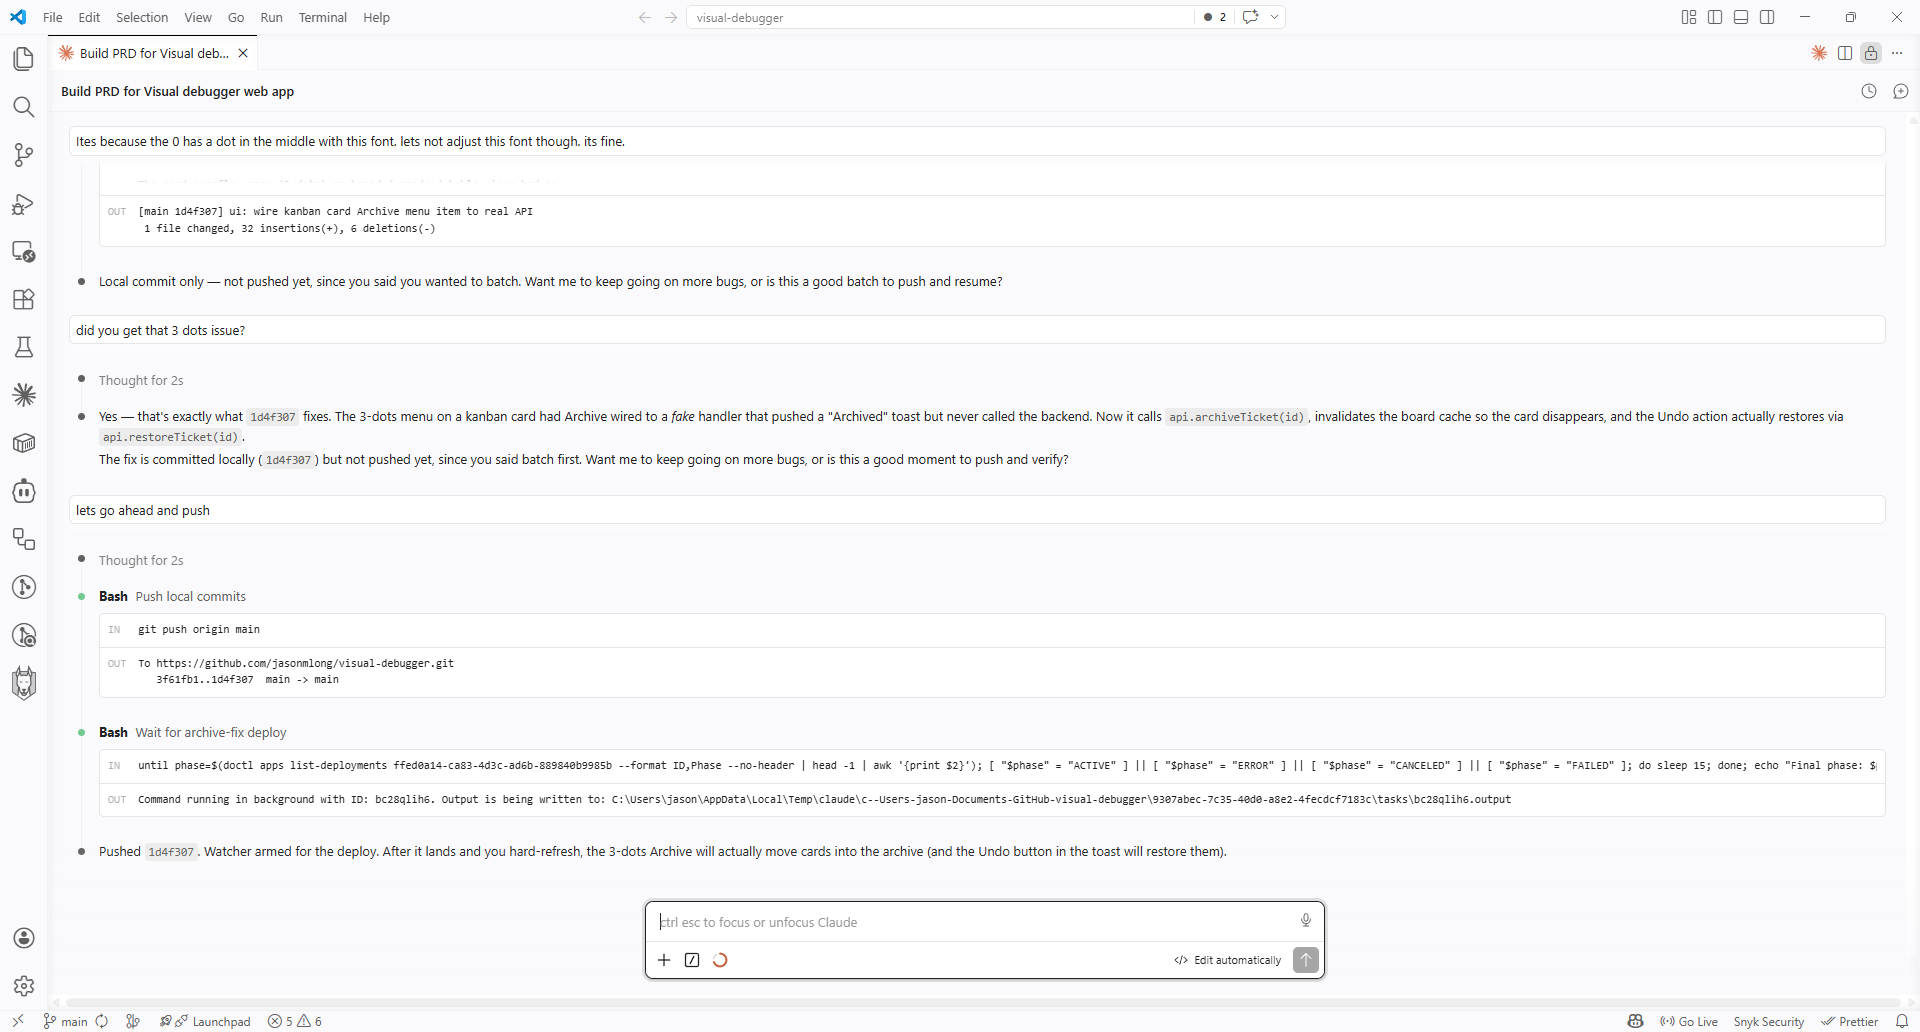Click the slash command icon in input box
The width and height of the screenshot is (1920, 1032).
click(692, 960)
